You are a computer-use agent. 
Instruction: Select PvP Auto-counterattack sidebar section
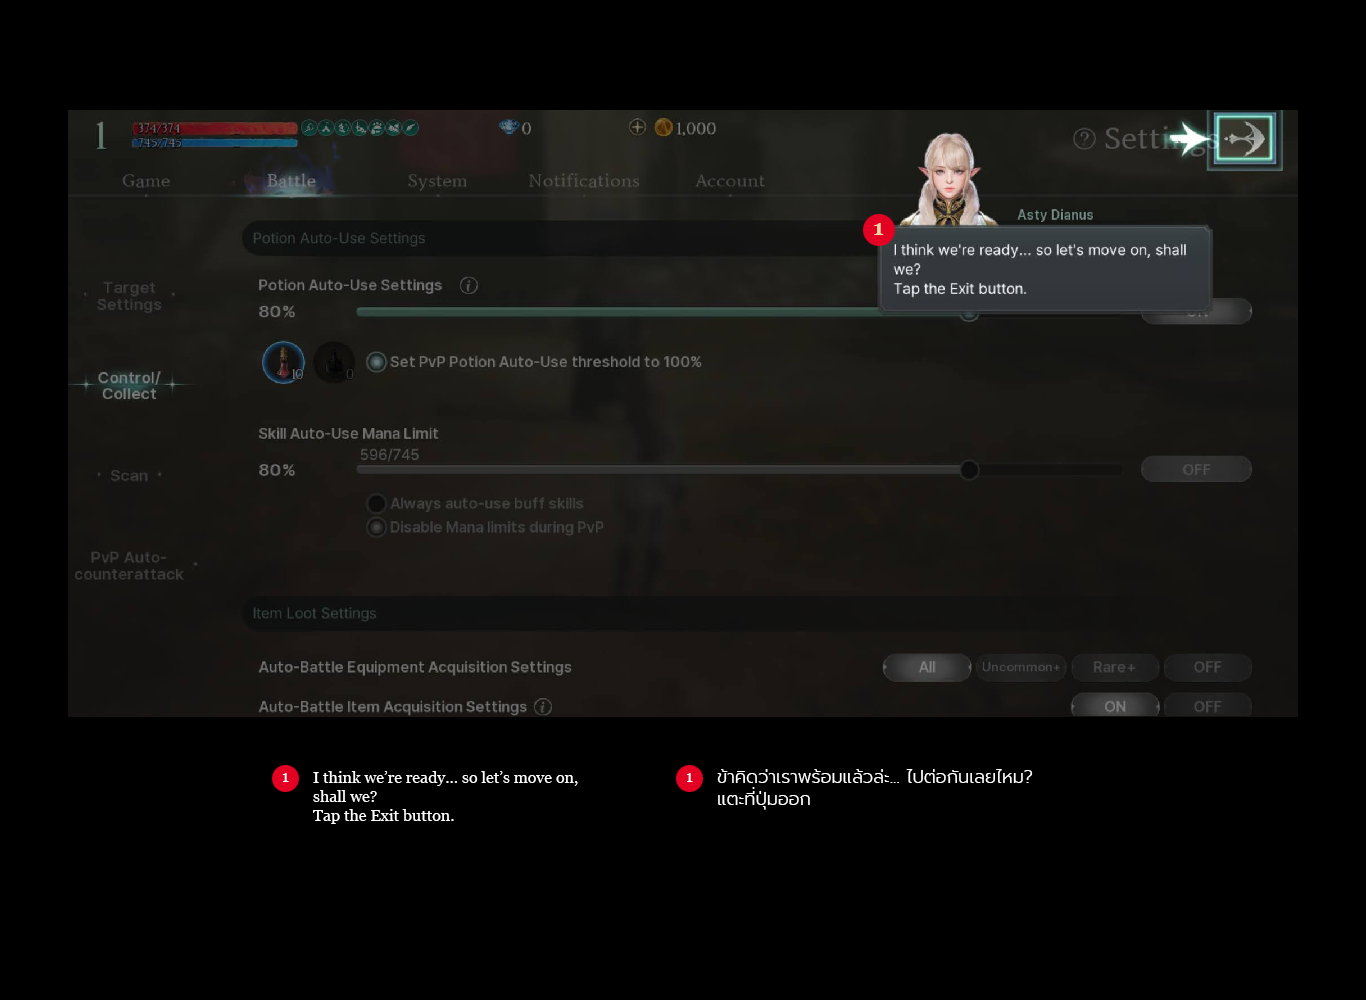tap(129, 566)
